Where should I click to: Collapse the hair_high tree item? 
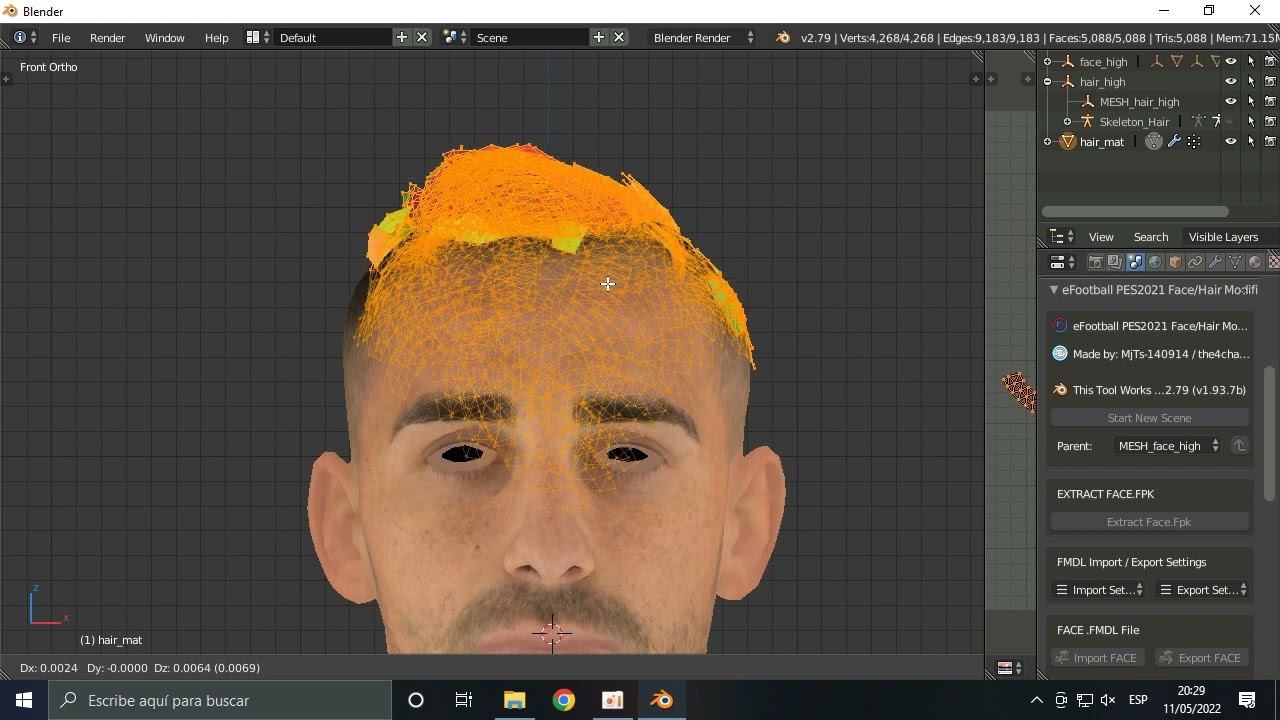click(1048, 81)
